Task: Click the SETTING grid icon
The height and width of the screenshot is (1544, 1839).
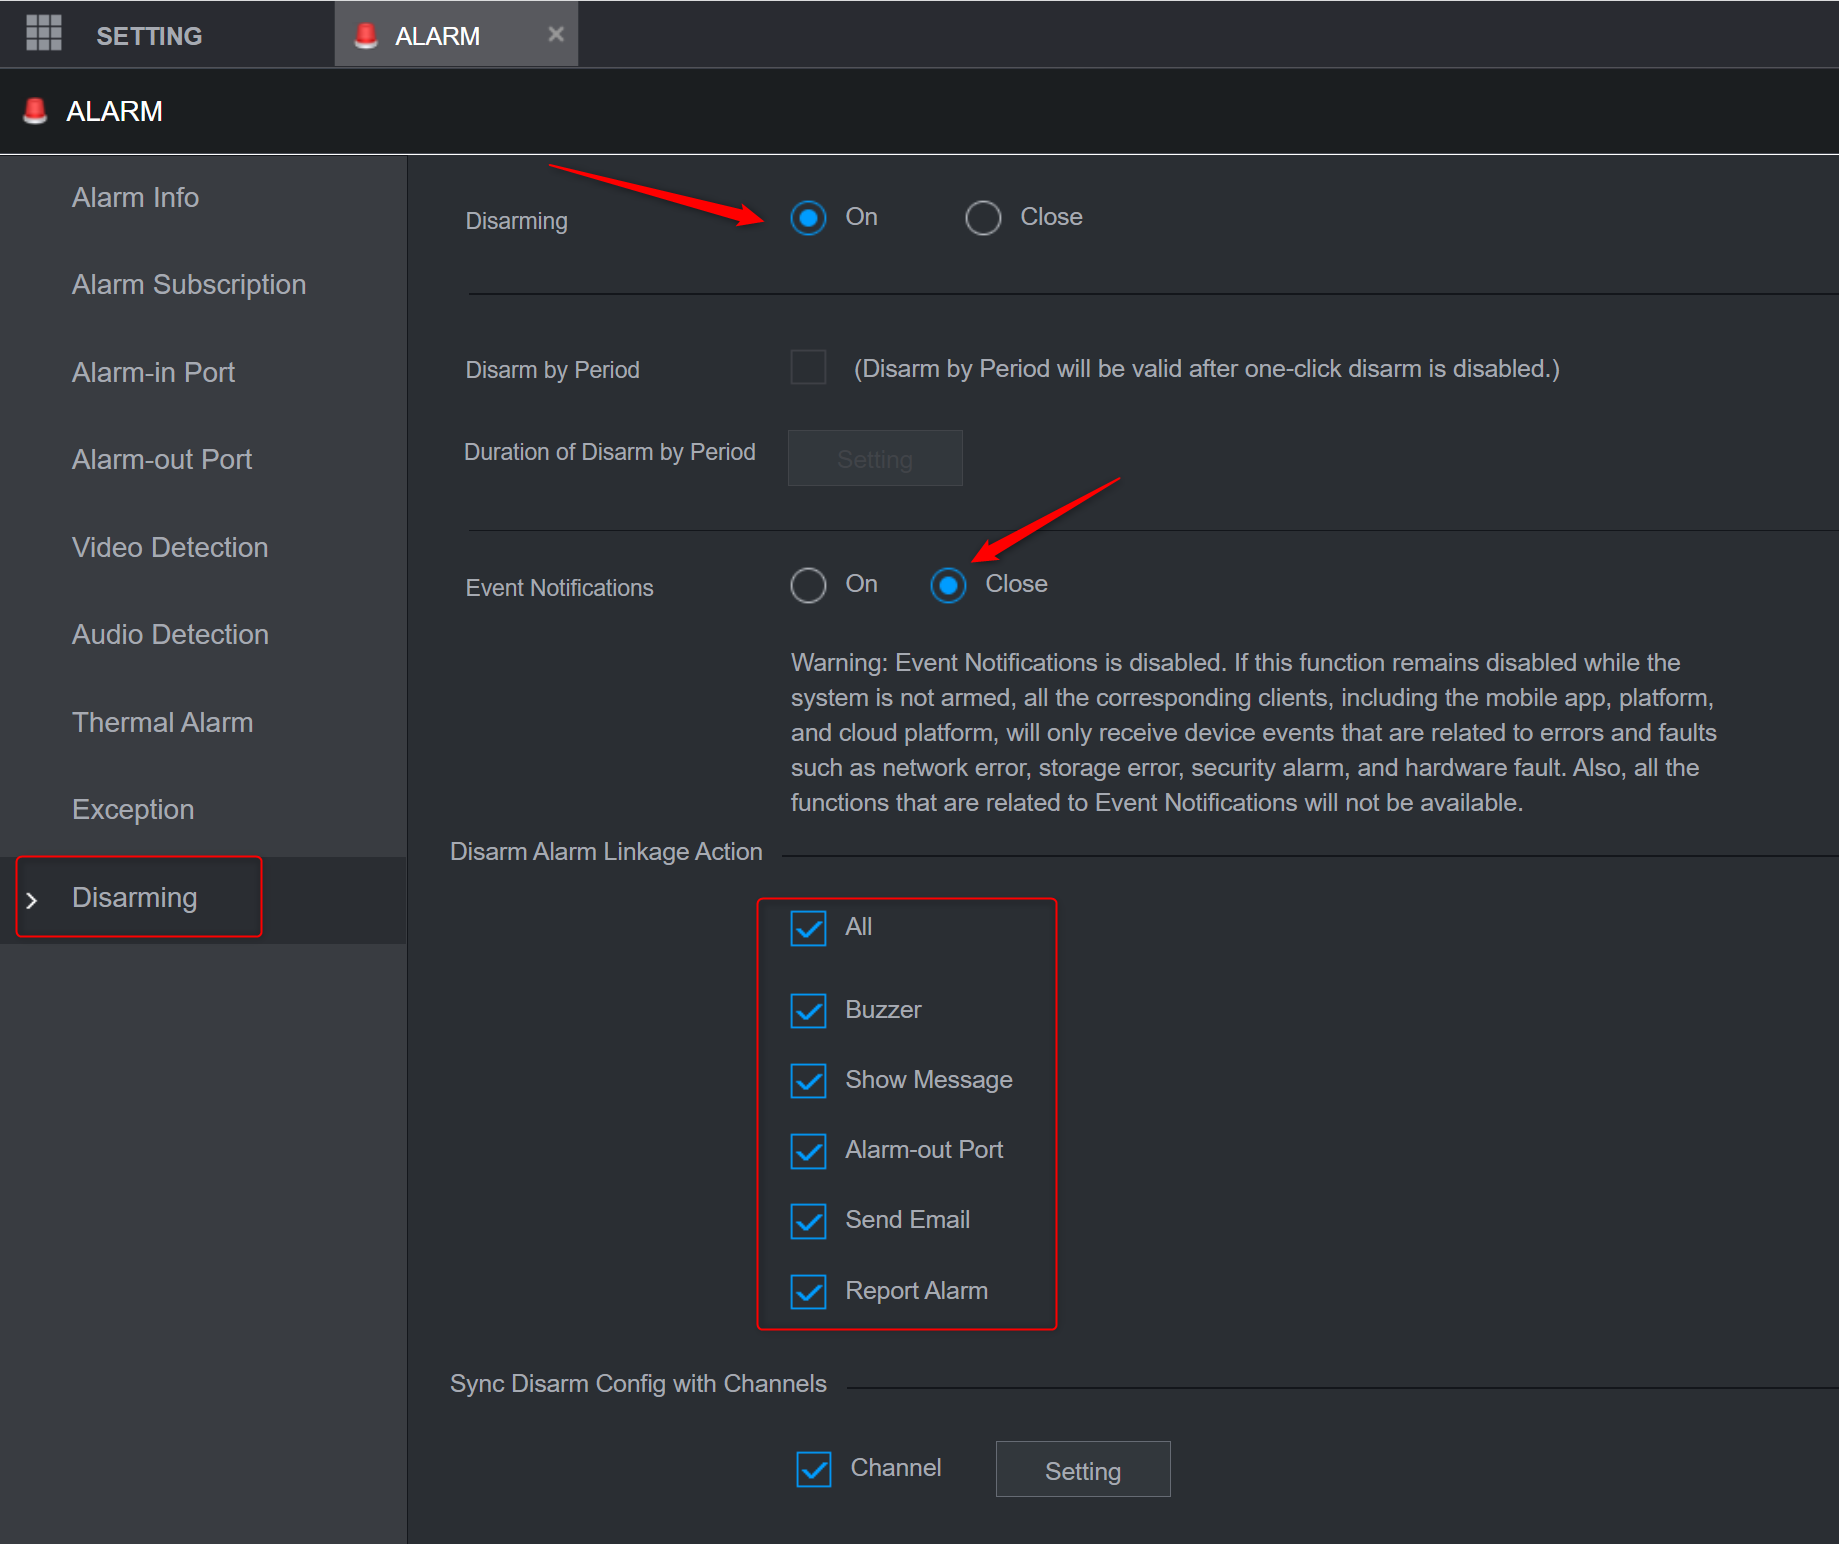Action: [x=43, y=33]
